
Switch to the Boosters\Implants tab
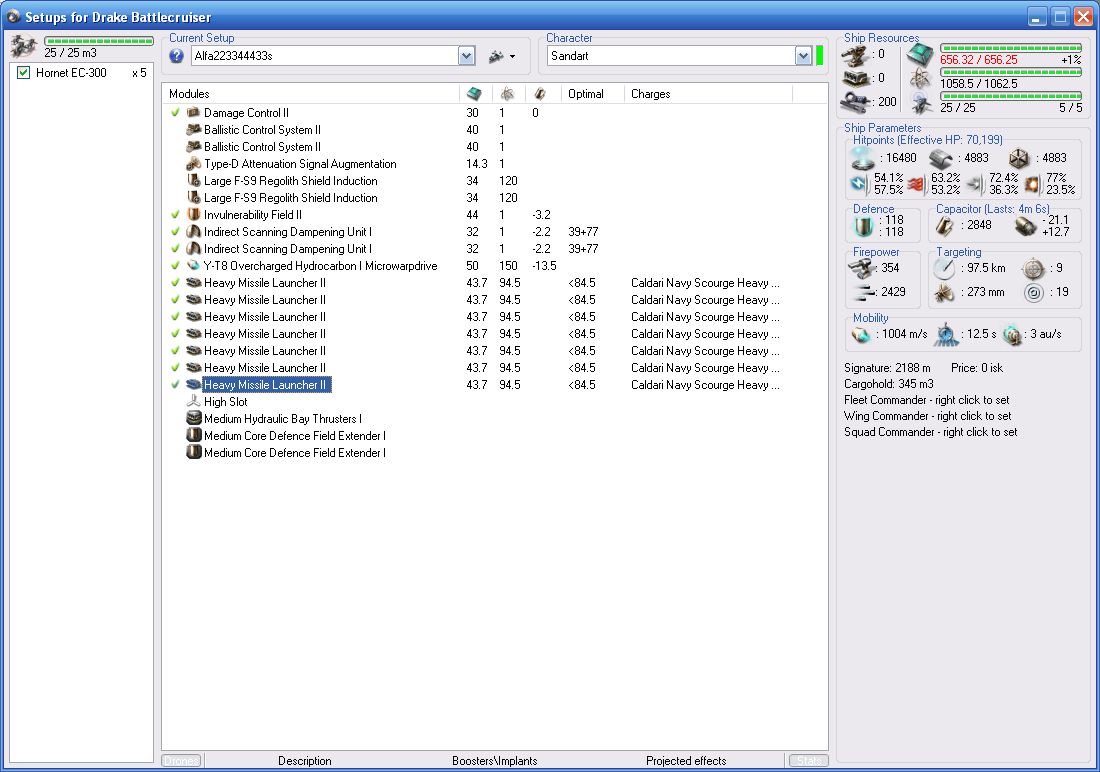pos(494,761)
